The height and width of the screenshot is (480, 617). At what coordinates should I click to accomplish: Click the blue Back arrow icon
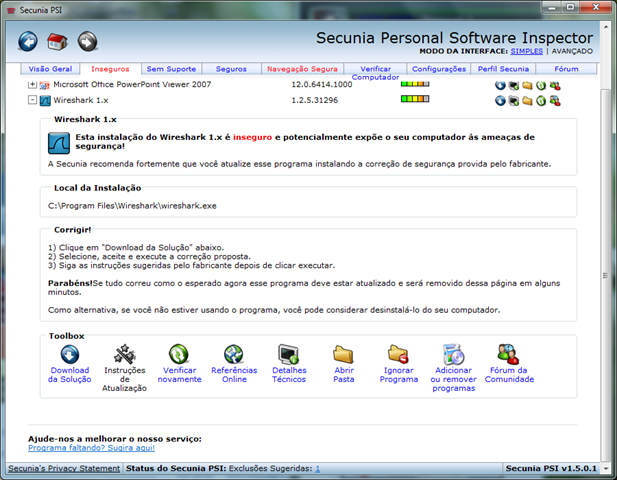click(28, 41)
